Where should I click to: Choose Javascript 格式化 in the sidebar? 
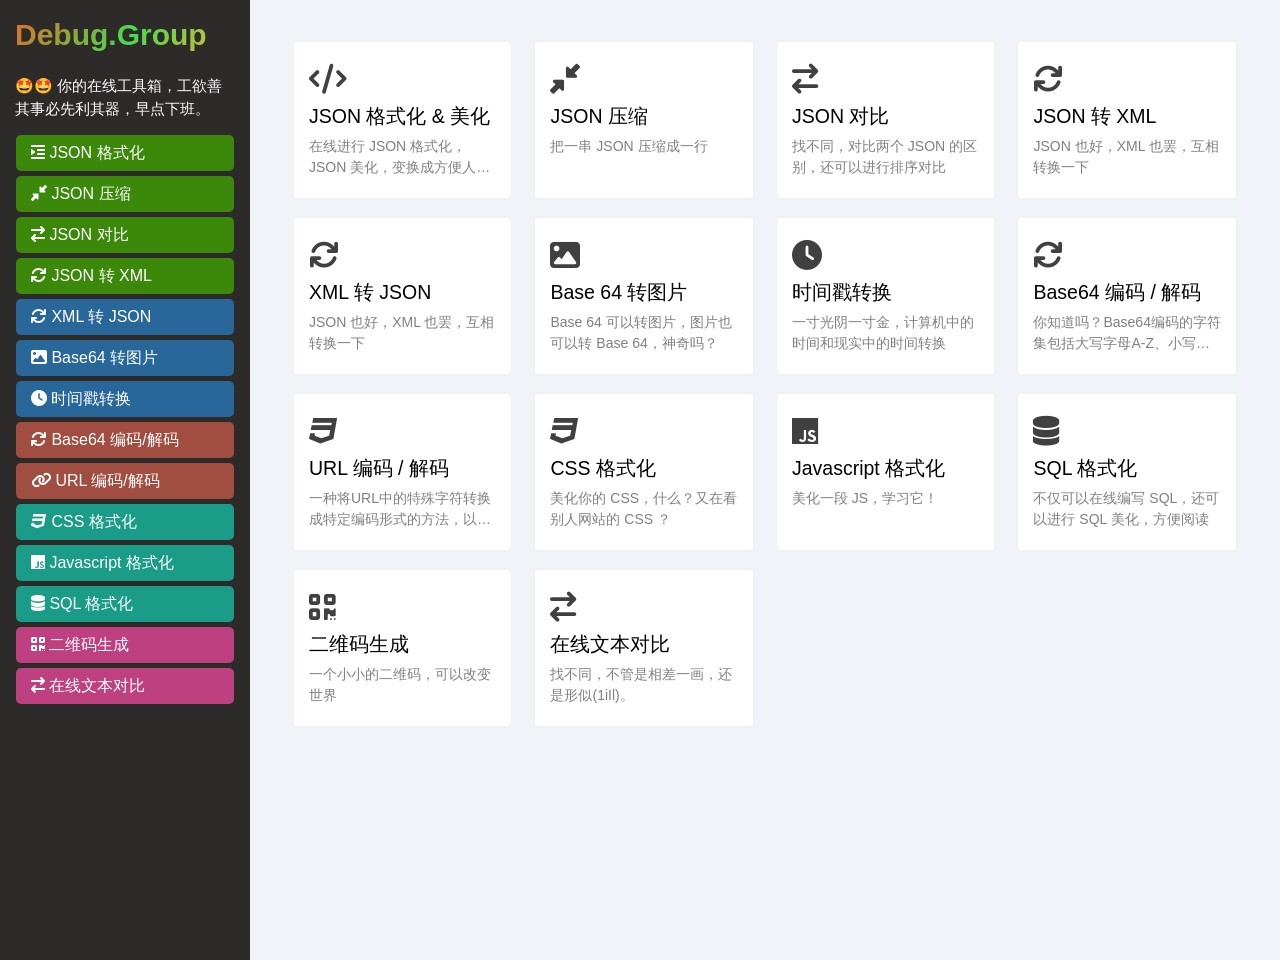coord(125,563)
